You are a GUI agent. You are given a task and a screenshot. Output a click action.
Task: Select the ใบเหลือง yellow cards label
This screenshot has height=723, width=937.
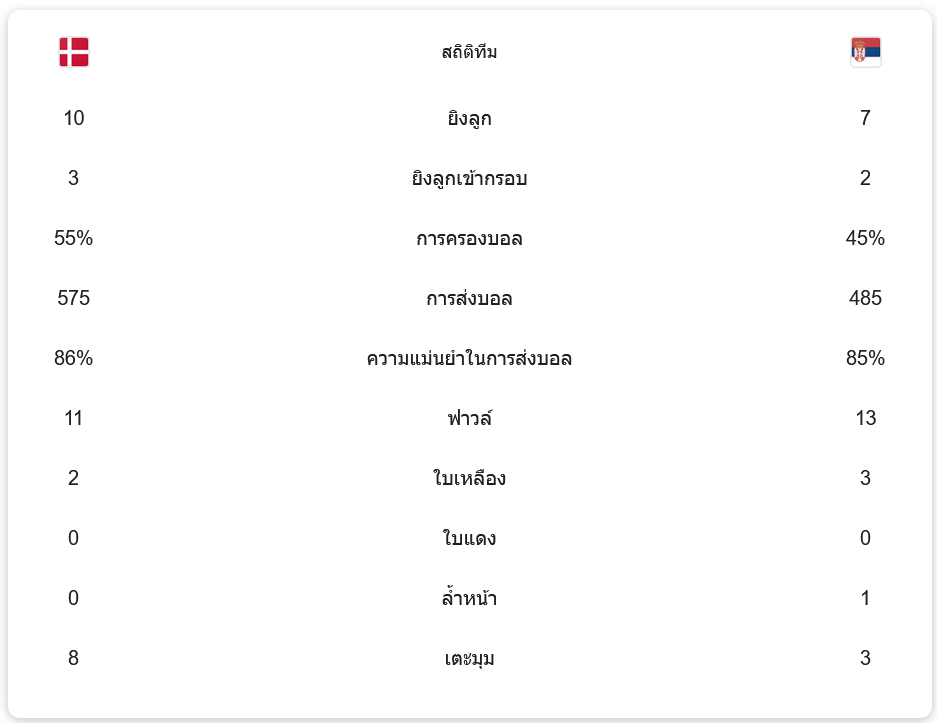469,479
